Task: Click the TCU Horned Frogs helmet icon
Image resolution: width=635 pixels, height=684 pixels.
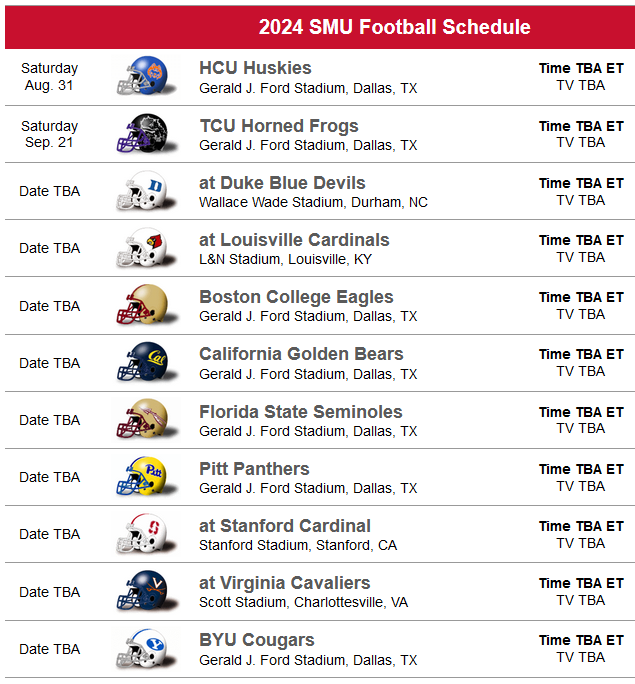Action: click(146, 133)
